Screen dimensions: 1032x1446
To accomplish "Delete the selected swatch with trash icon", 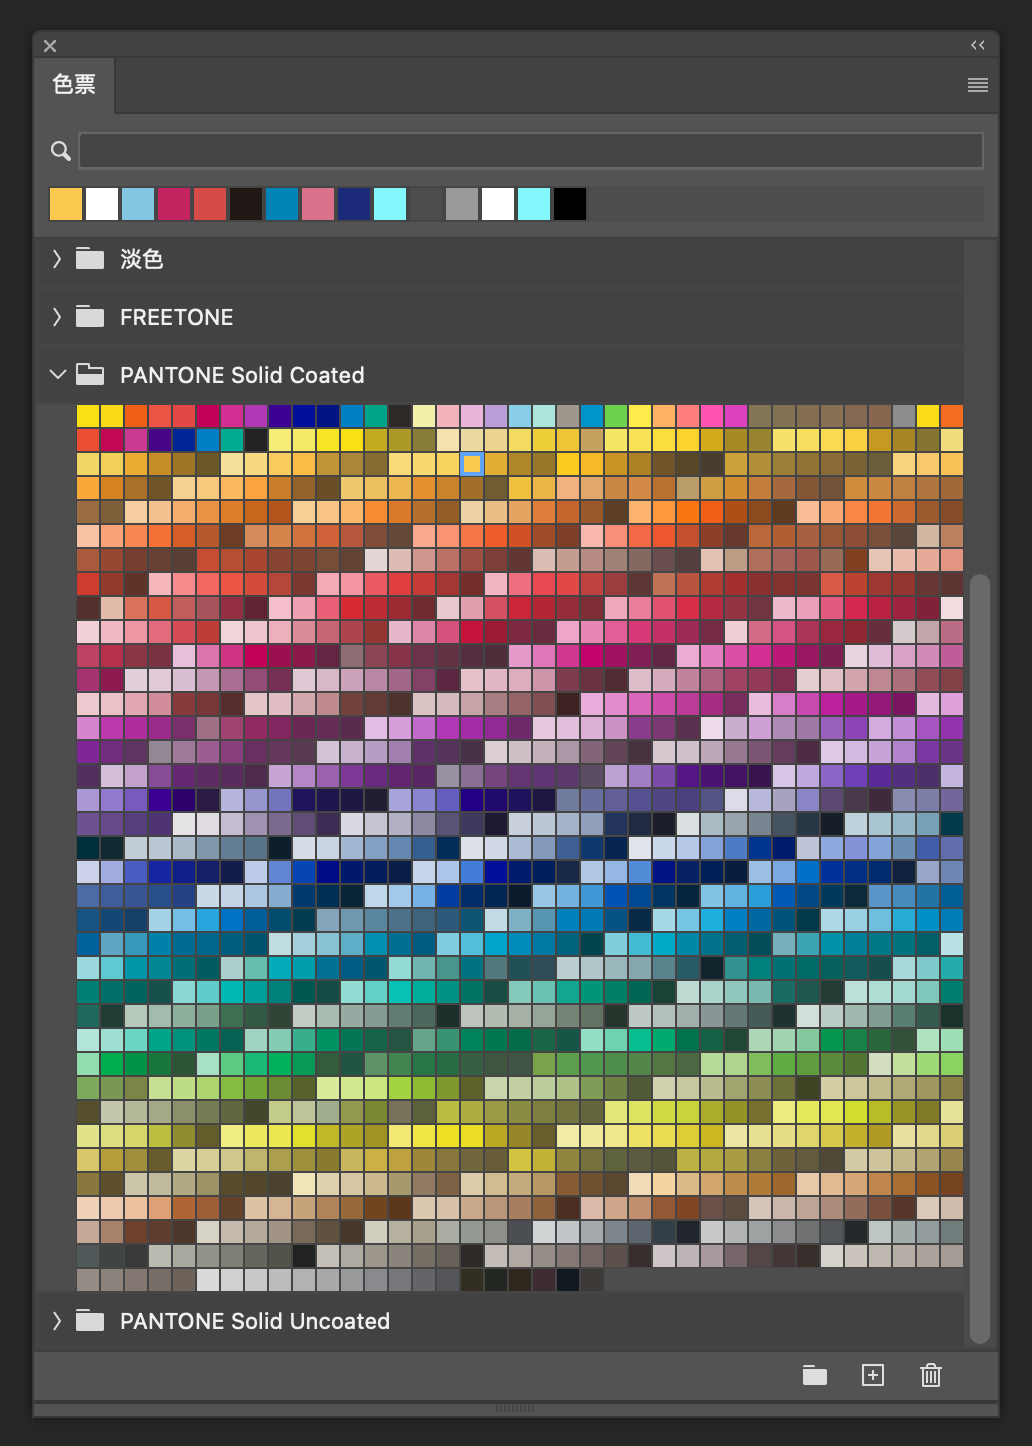I will [931, 1375].
